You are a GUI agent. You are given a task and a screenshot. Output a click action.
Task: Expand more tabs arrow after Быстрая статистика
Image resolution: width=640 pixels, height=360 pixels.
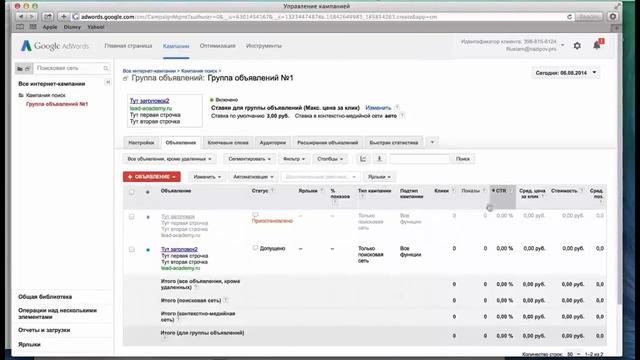(432, 142)
